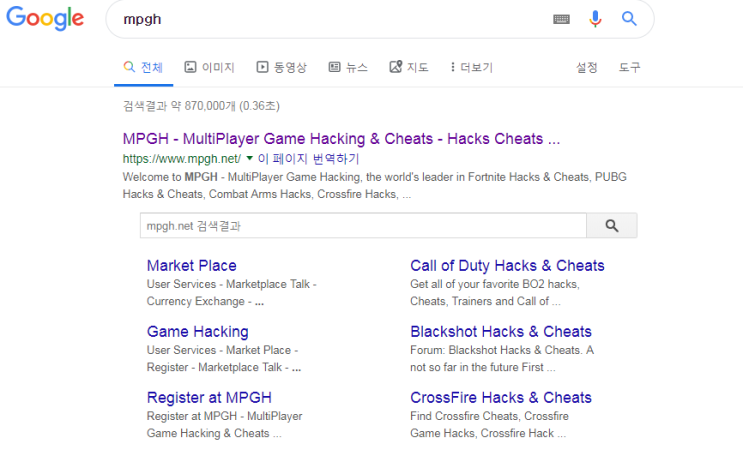Open the MPGH - MultiPlayer Game Hacking result
The width and height of the screenshot is (743, 456).
[341, 138]
